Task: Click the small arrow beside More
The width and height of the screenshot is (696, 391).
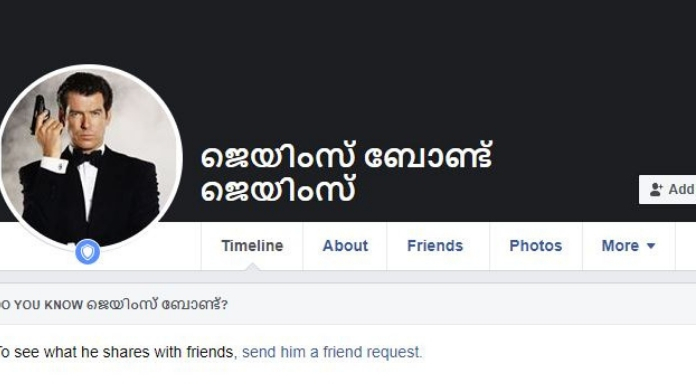Action: [x=651, y=246]
